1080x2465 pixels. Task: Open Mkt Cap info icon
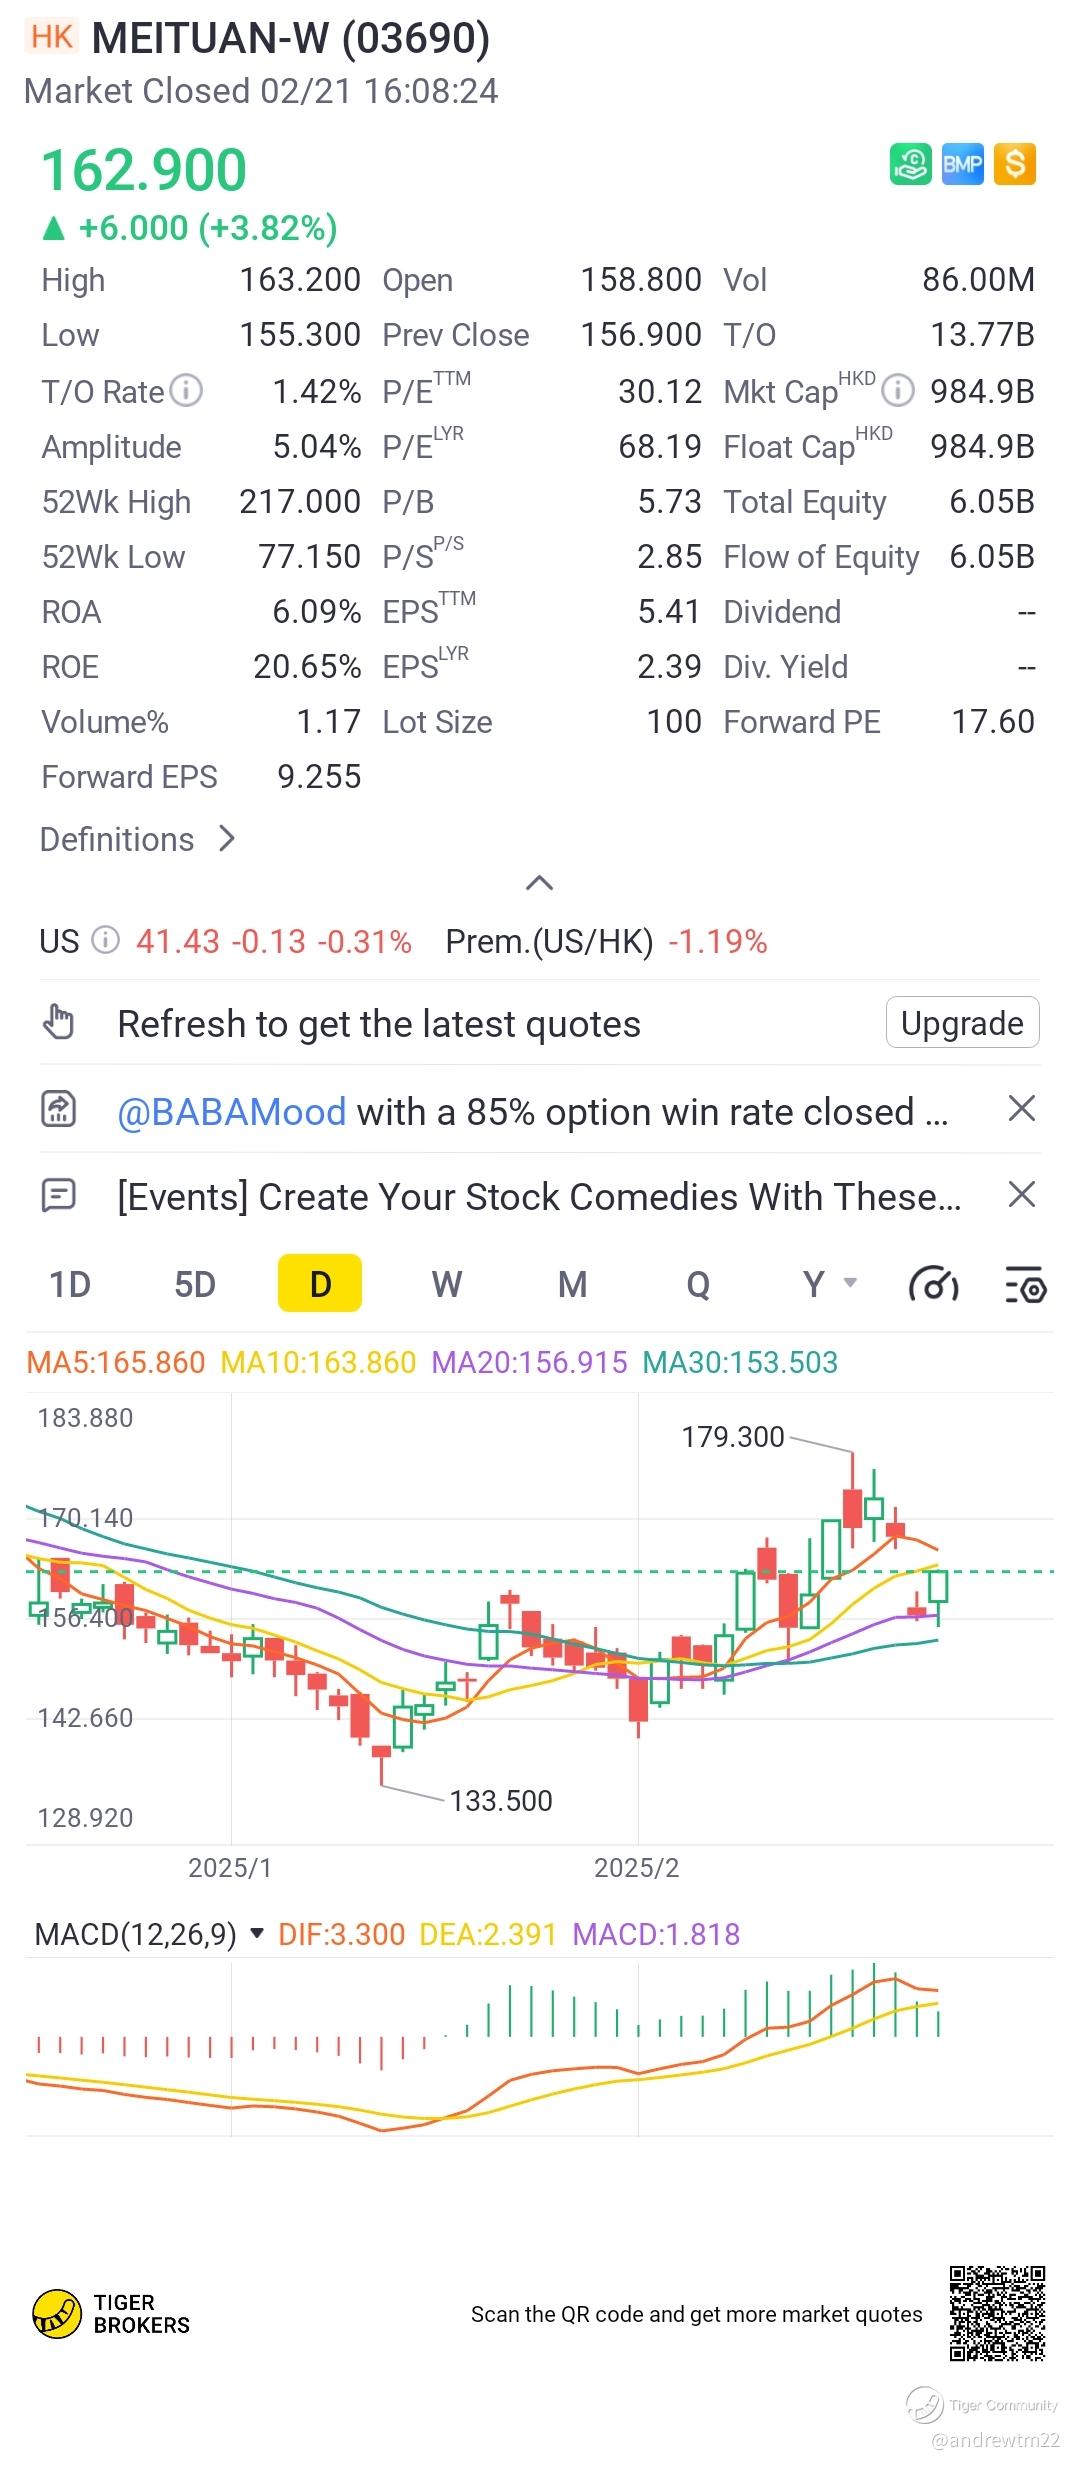coord(898,390)
